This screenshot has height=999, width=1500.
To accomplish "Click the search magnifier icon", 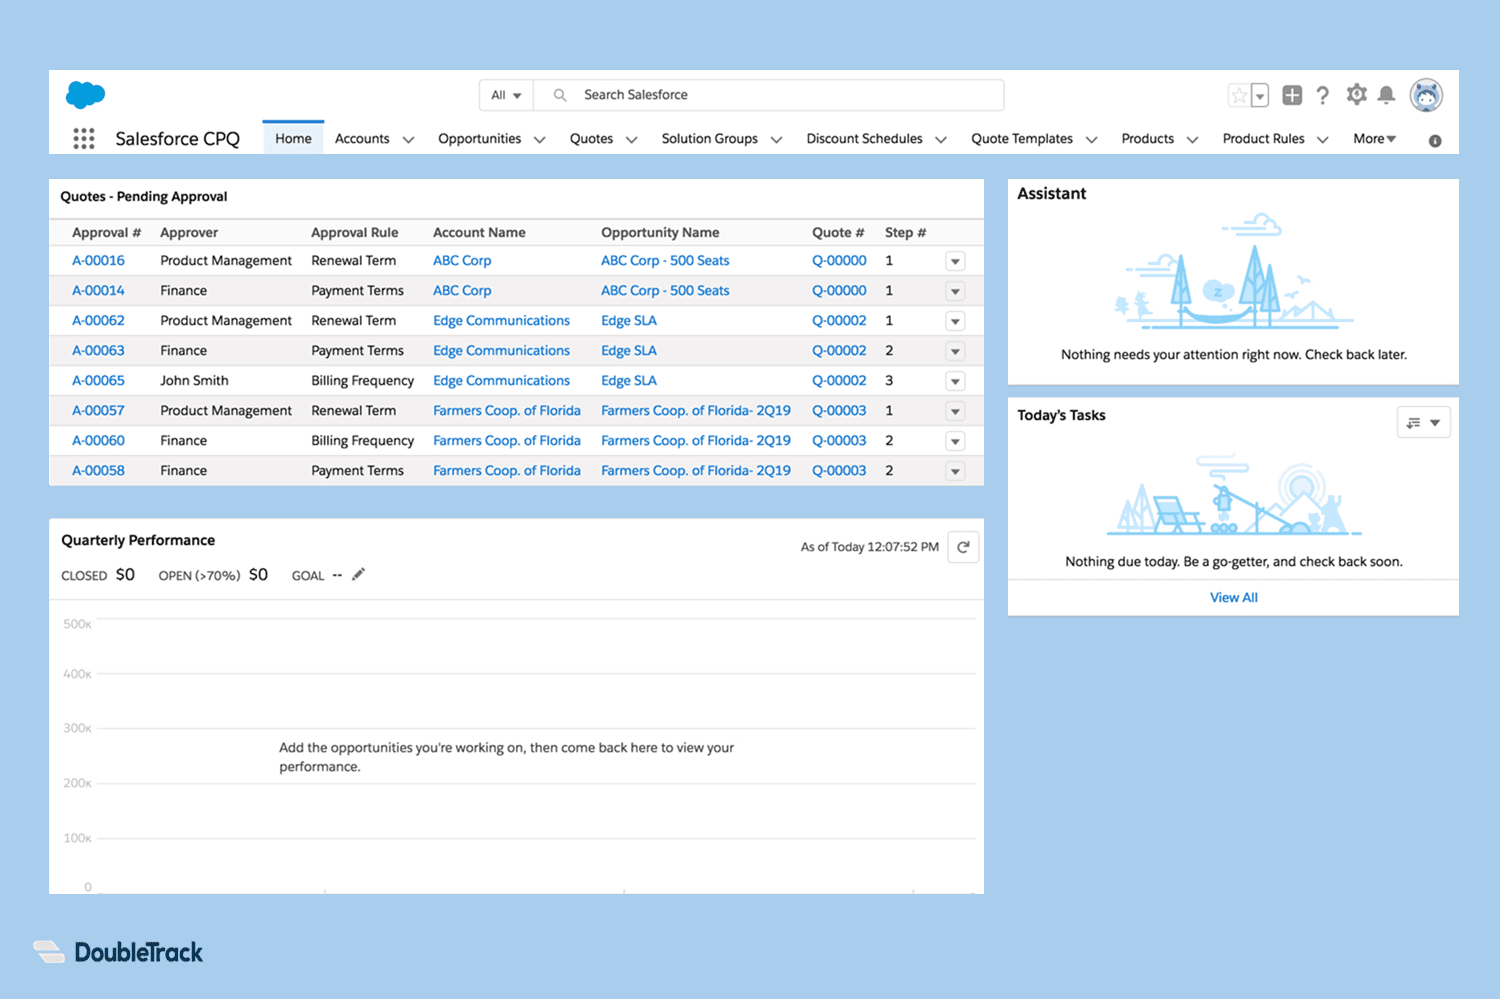I will (560, 95).
